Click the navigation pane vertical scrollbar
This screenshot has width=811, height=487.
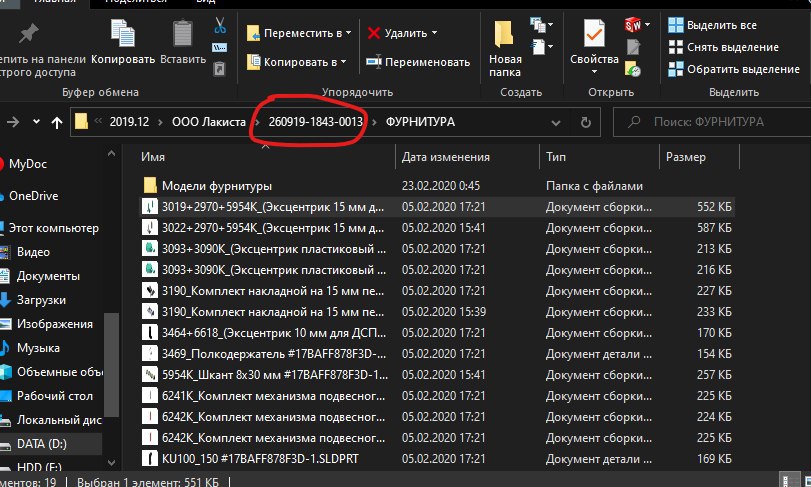(x=111, y=364)
